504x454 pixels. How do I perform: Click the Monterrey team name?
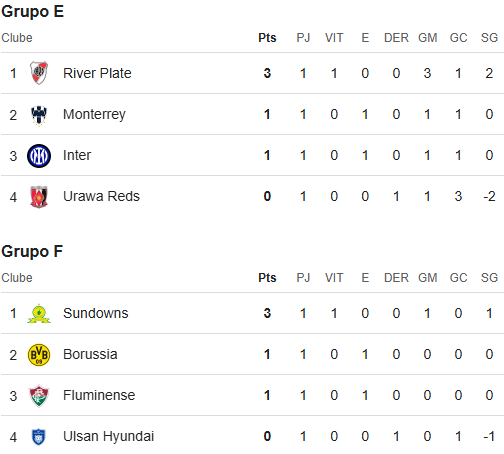[94, 114]
